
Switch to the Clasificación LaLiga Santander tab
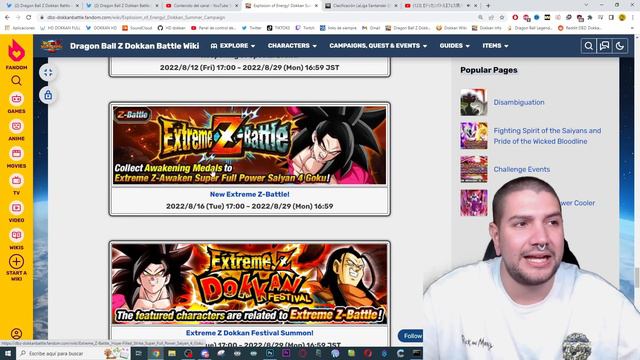coord(361,6)
